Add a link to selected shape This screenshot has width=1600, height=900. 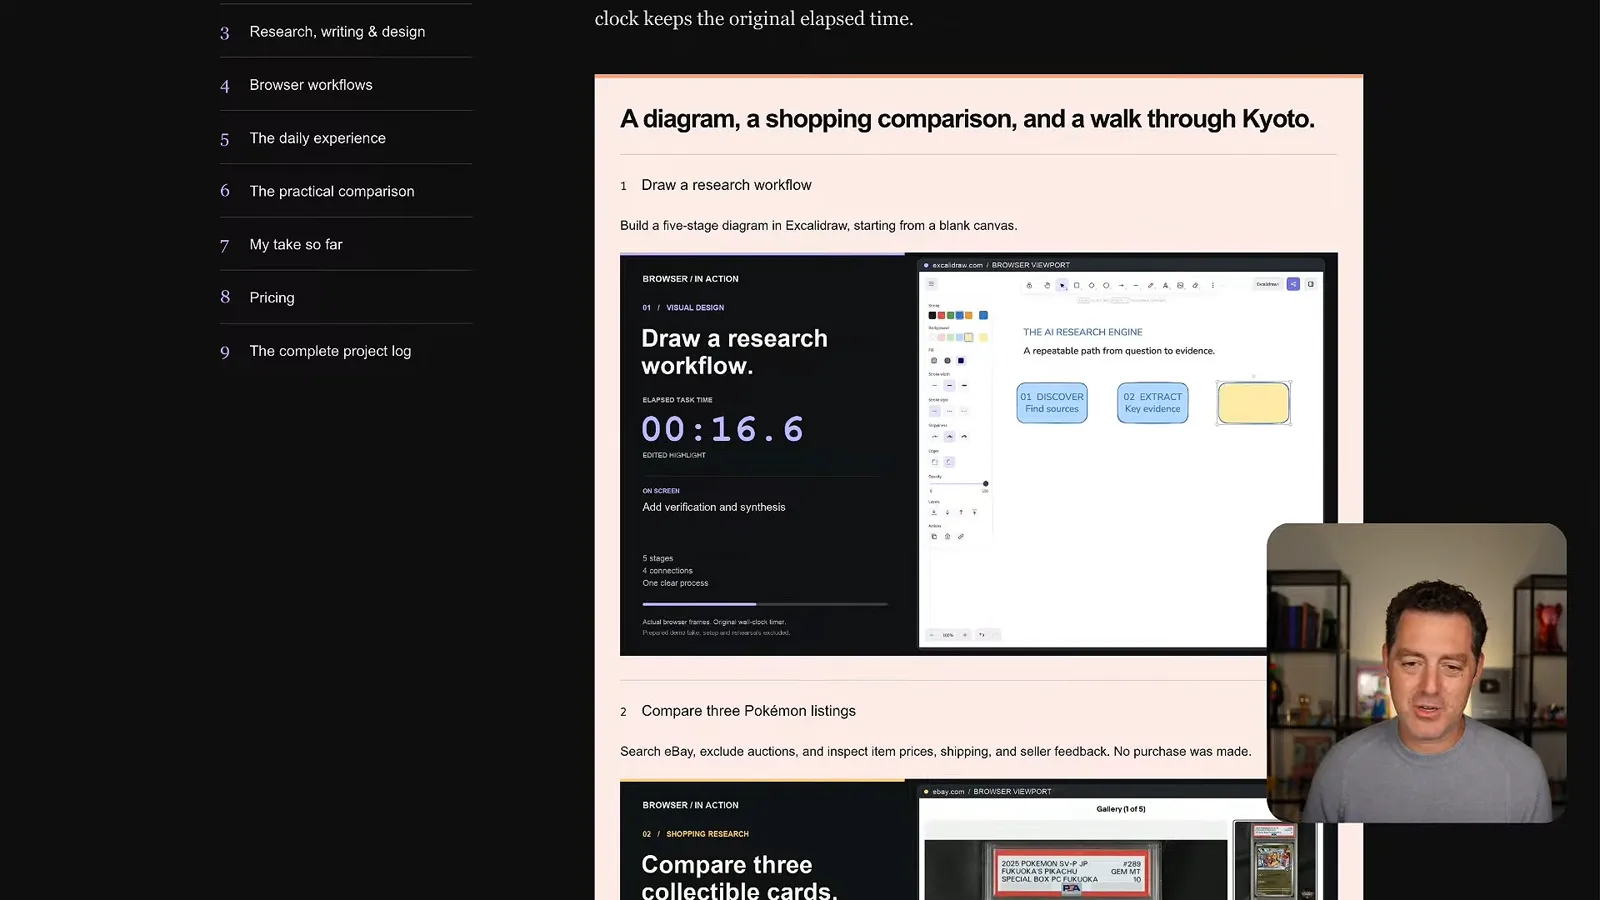[961, 536]
